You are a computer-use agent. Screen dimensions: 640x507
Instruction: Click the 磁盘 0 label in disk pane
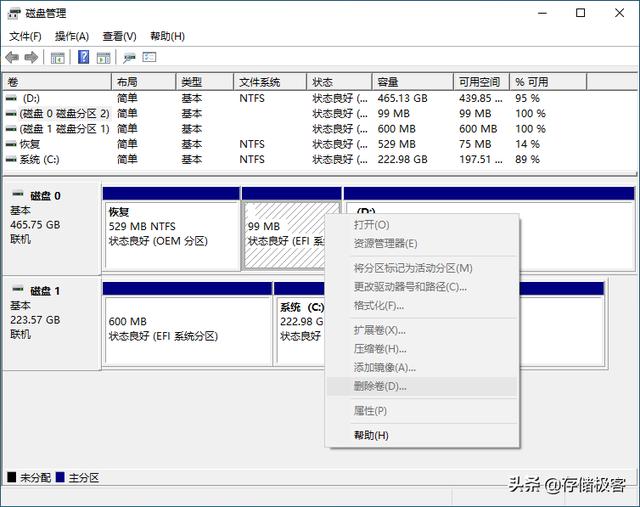pos(45,196)
